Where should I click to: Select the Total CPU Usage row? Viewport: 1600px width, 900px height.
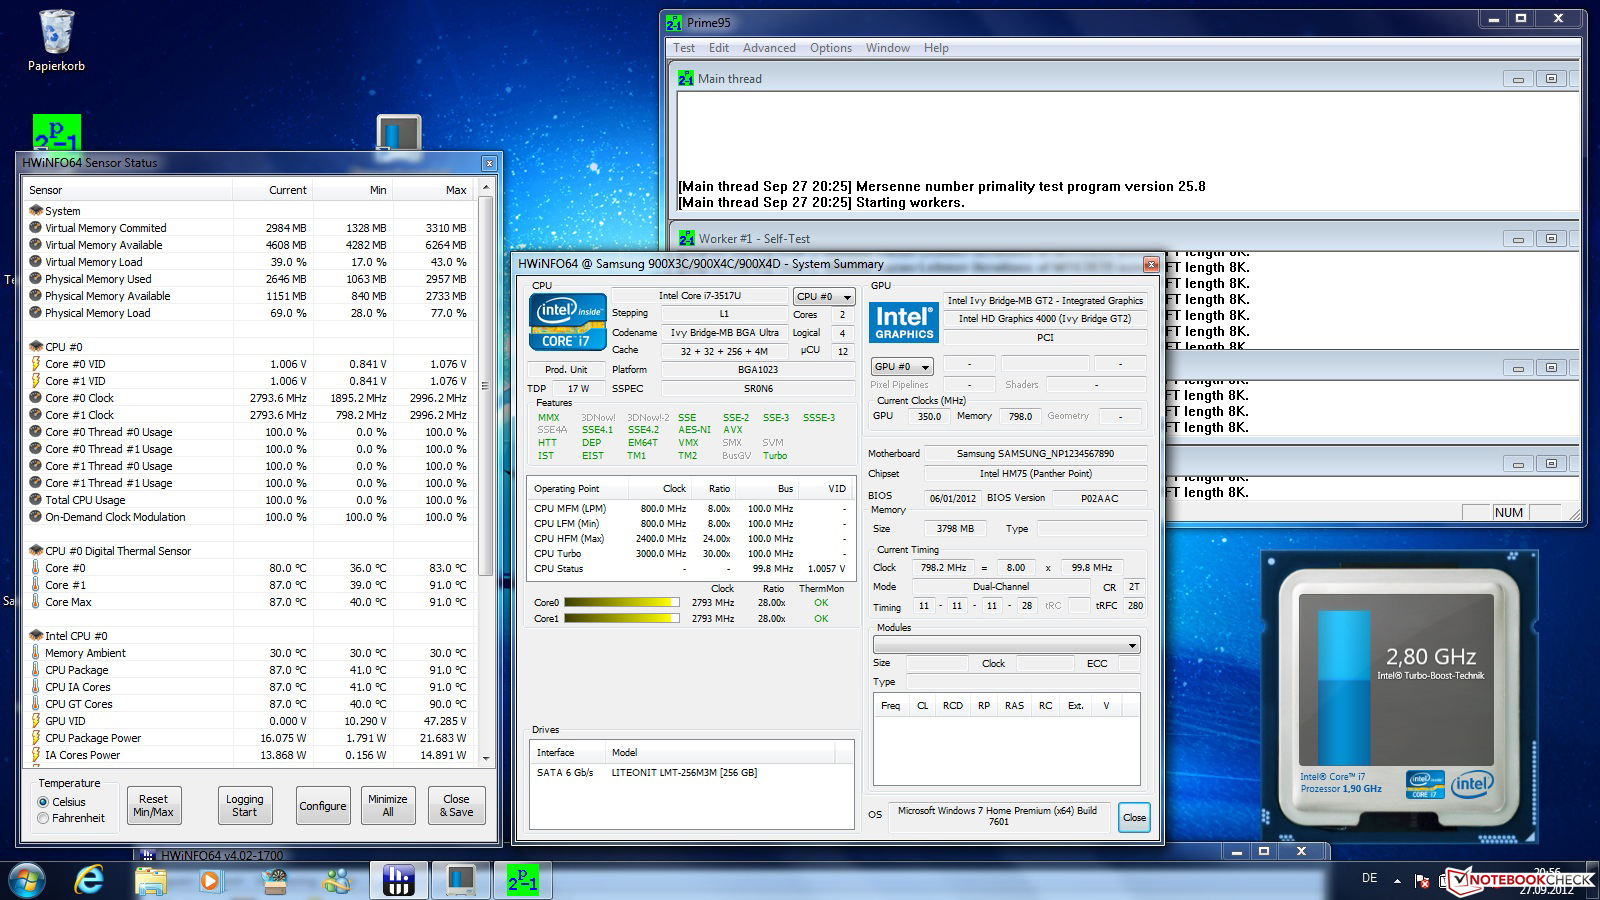249,500
